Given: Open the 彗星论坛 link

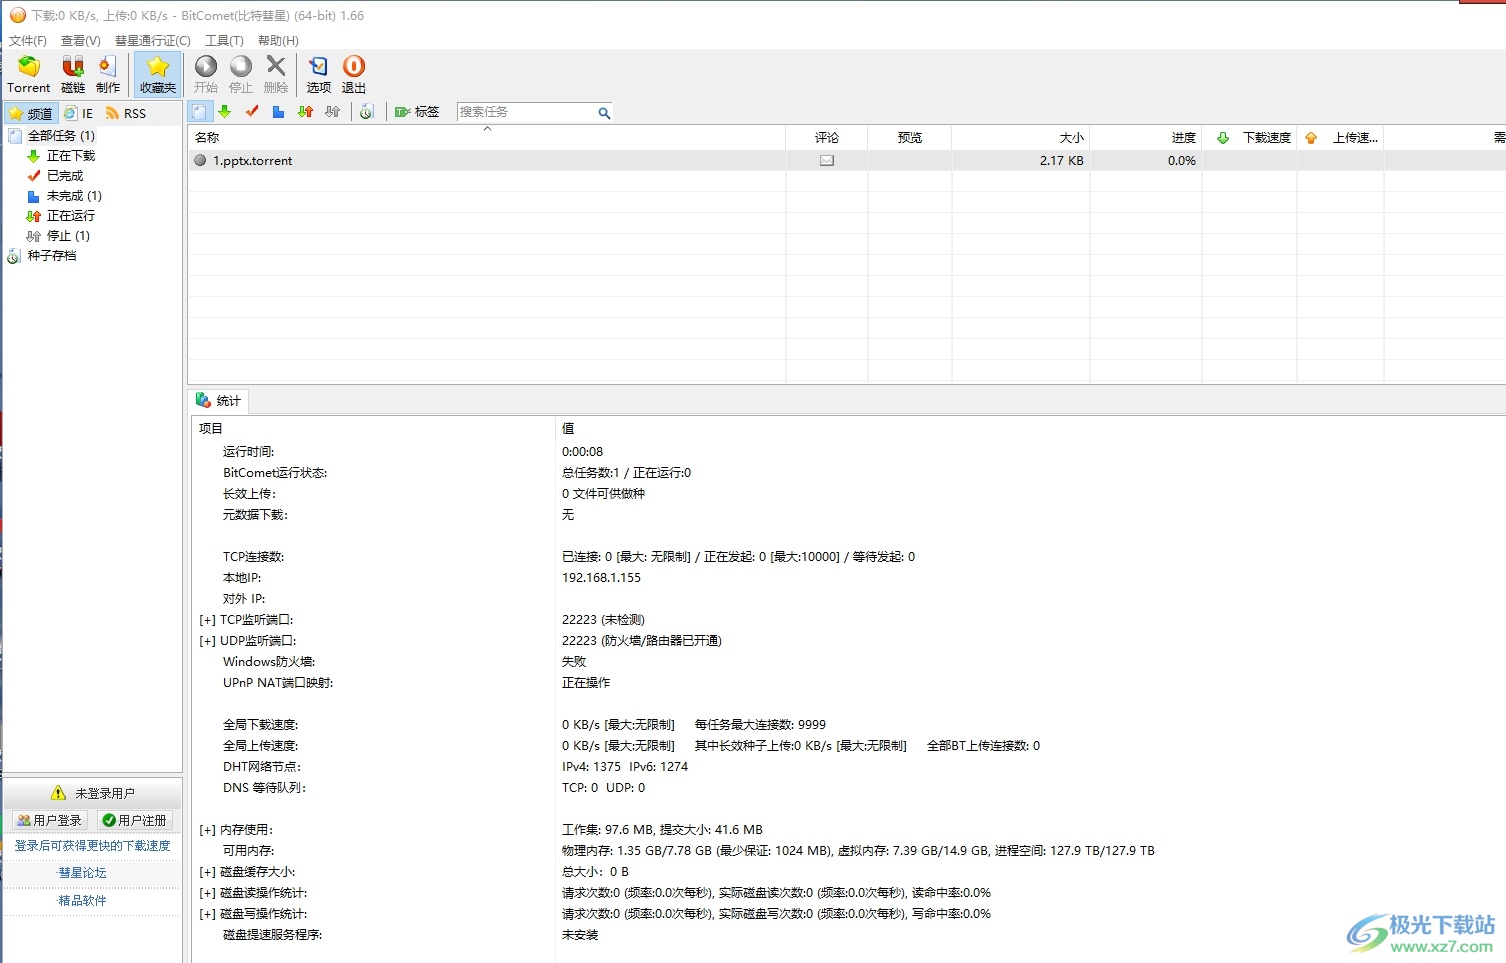Looking at the screenshot, I should (82, 873).
